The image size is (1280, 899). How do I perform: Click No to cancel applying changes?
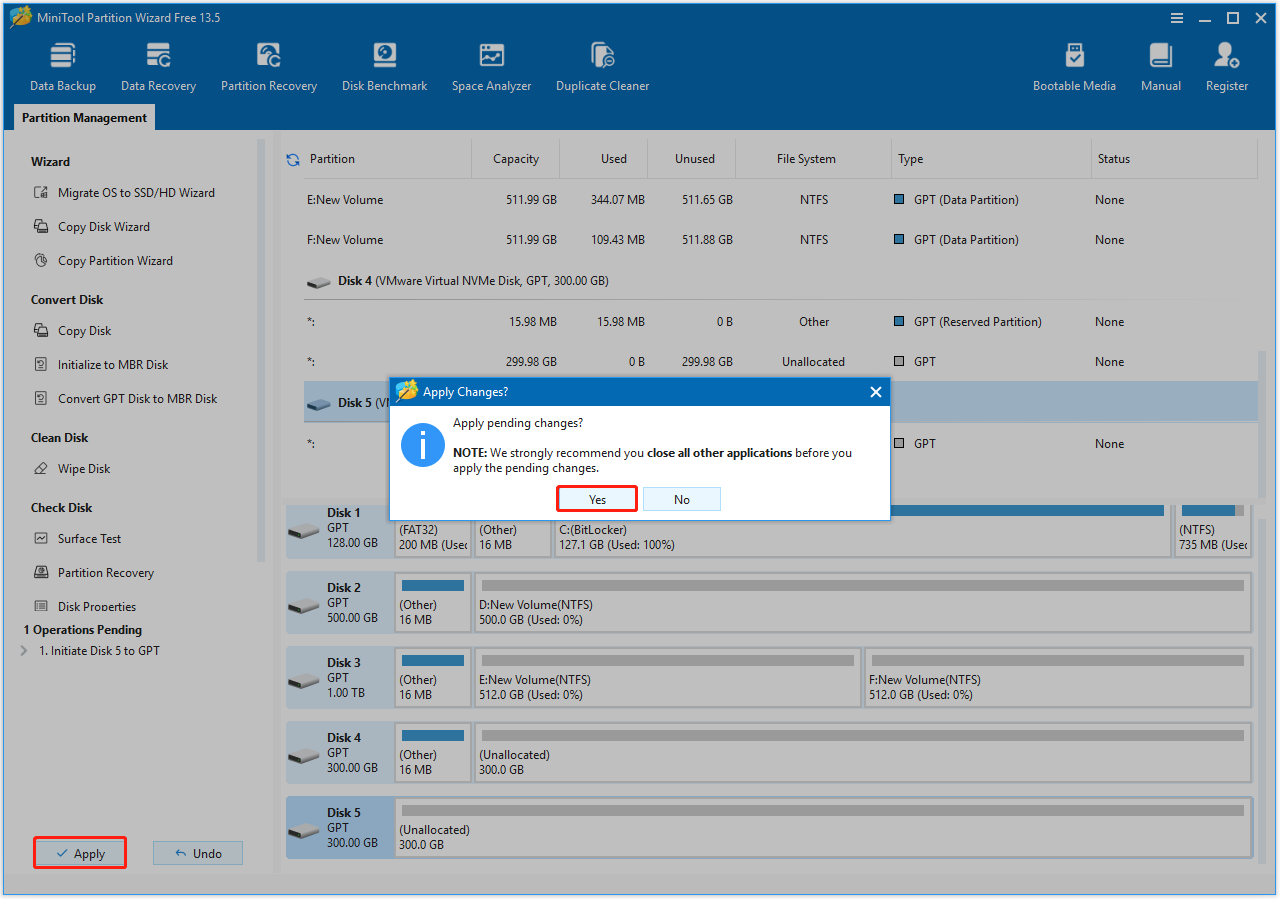(x=681, y=499)
